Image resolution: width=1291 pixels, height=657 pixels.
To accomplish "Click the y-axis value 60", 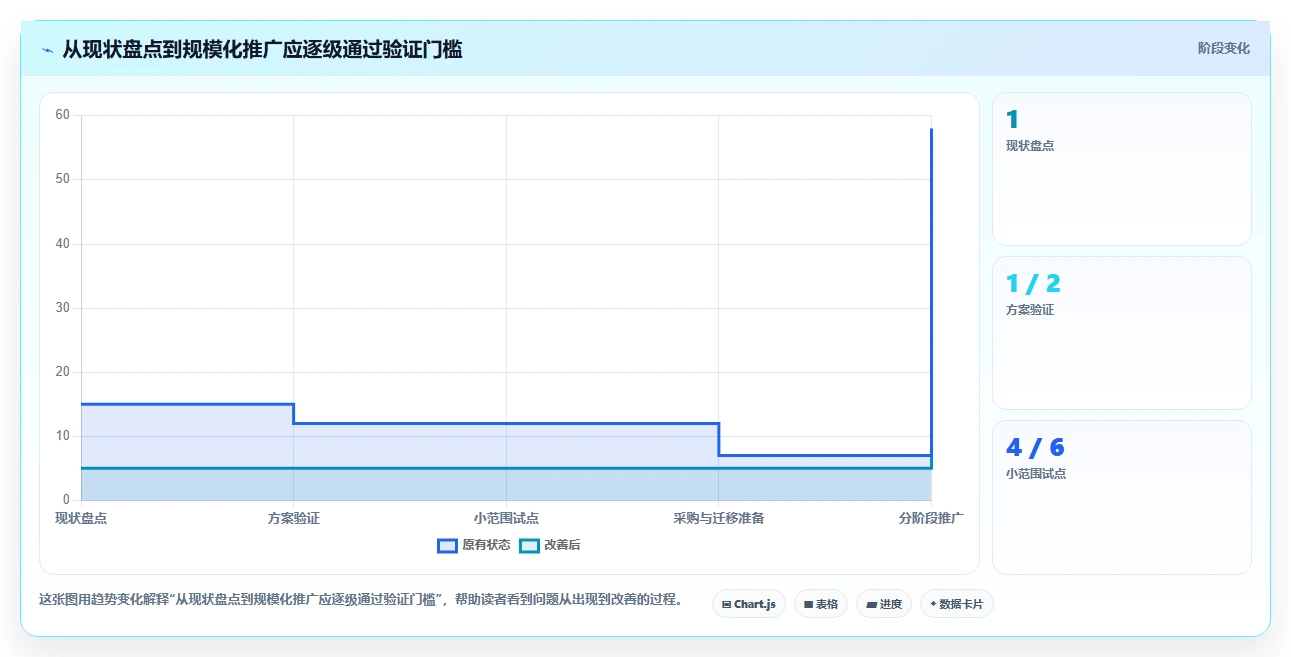I will pos(62,115).
